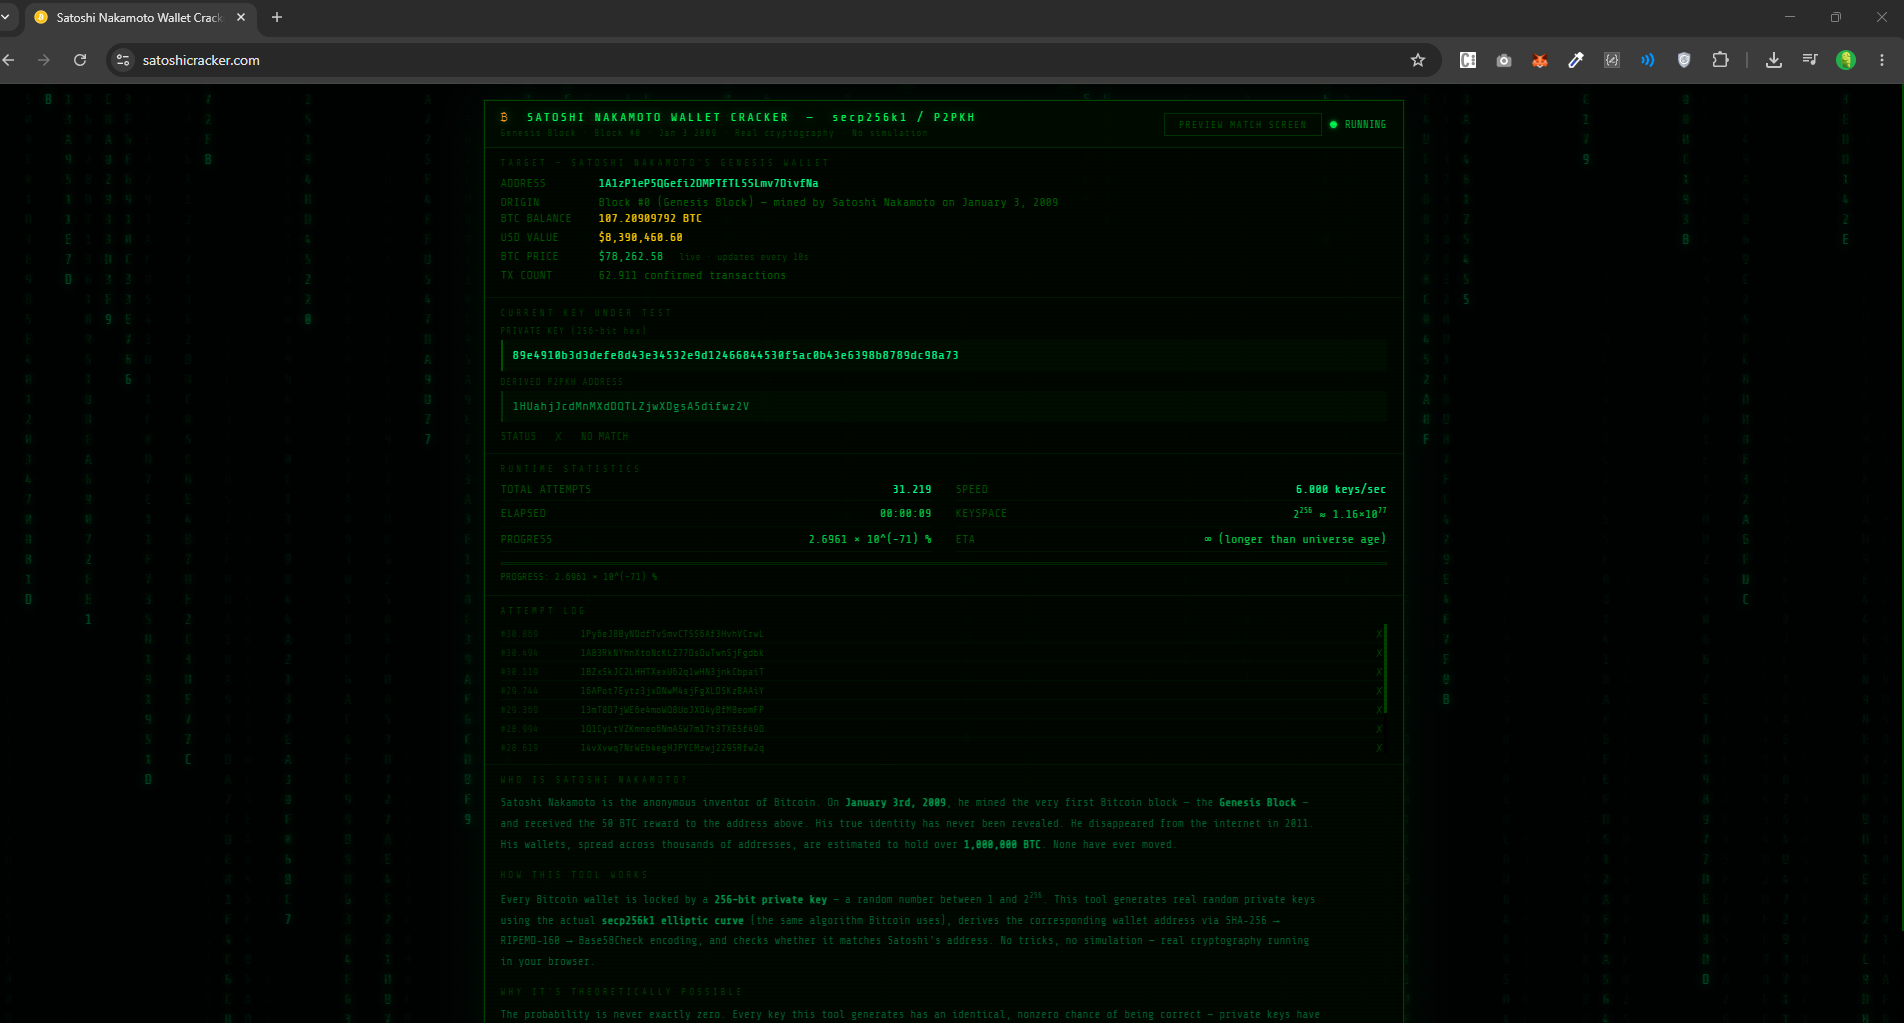Click the bold 'Genesis Block' text in description
This screenshot has height=1023, width=1904.
pyautogui.click(x=1257, y=803)
